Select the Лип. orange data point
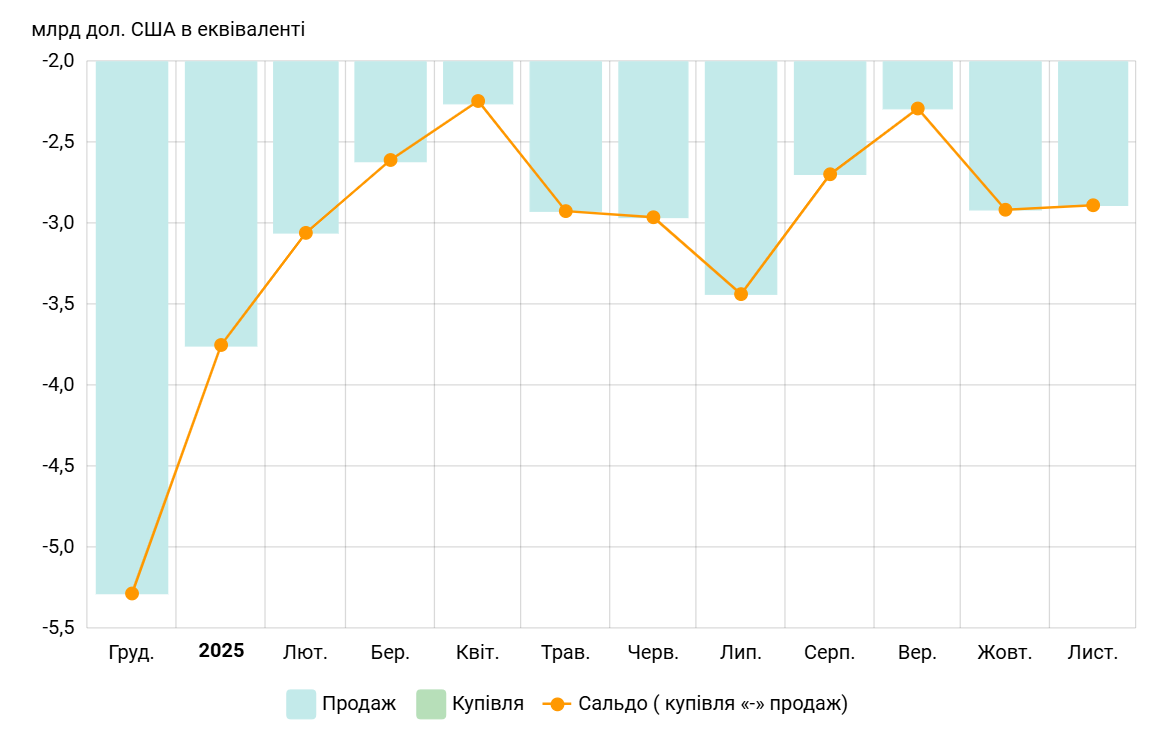Image resolution: width=1161 pixels, height=750 pixels. coord(741,294)
